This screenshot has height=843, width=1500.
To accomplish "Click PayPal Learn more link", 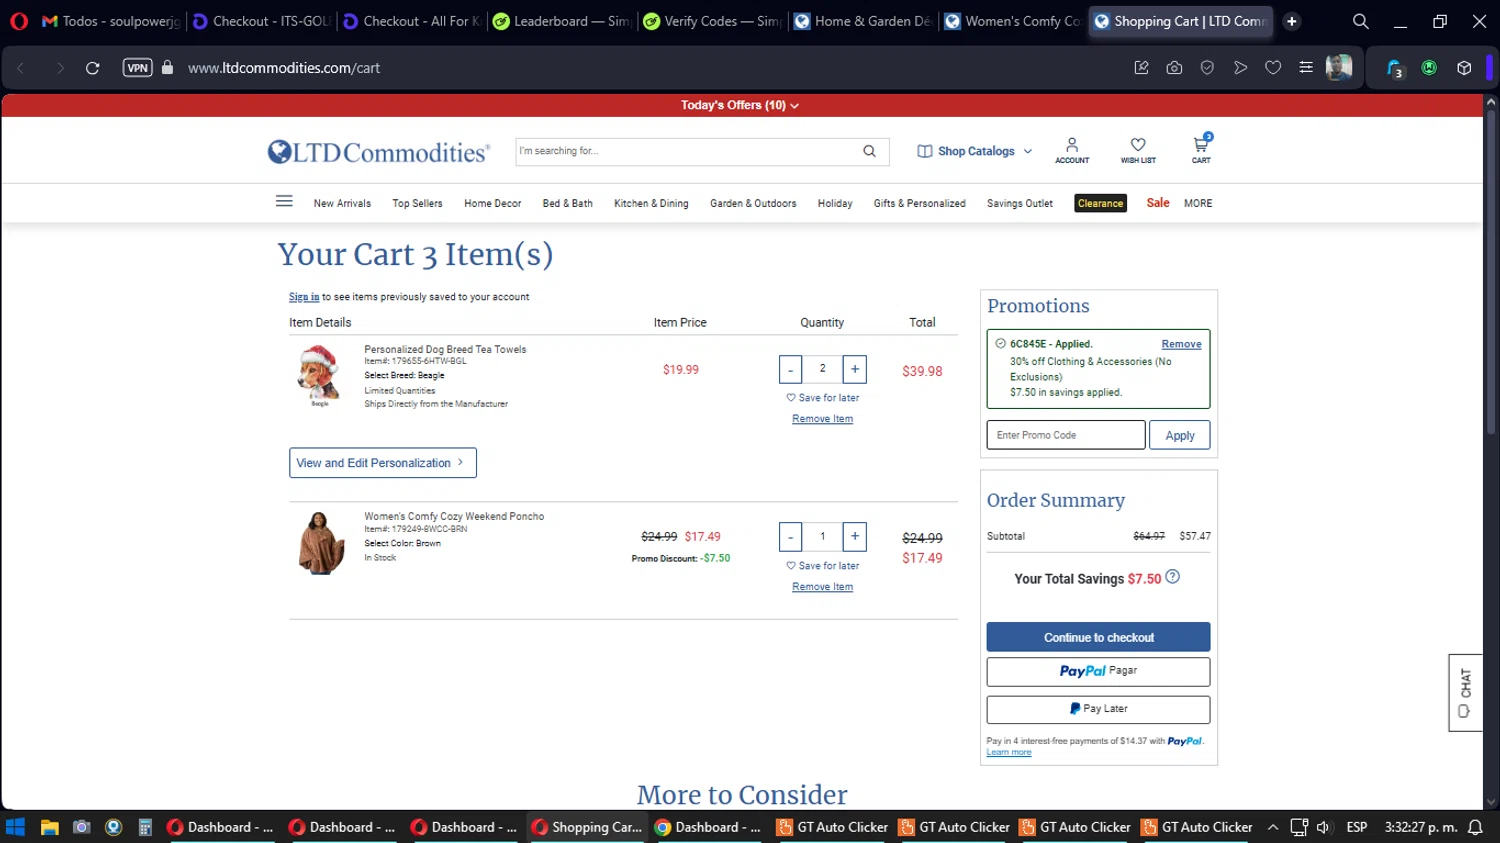I will click(1008, 752).
